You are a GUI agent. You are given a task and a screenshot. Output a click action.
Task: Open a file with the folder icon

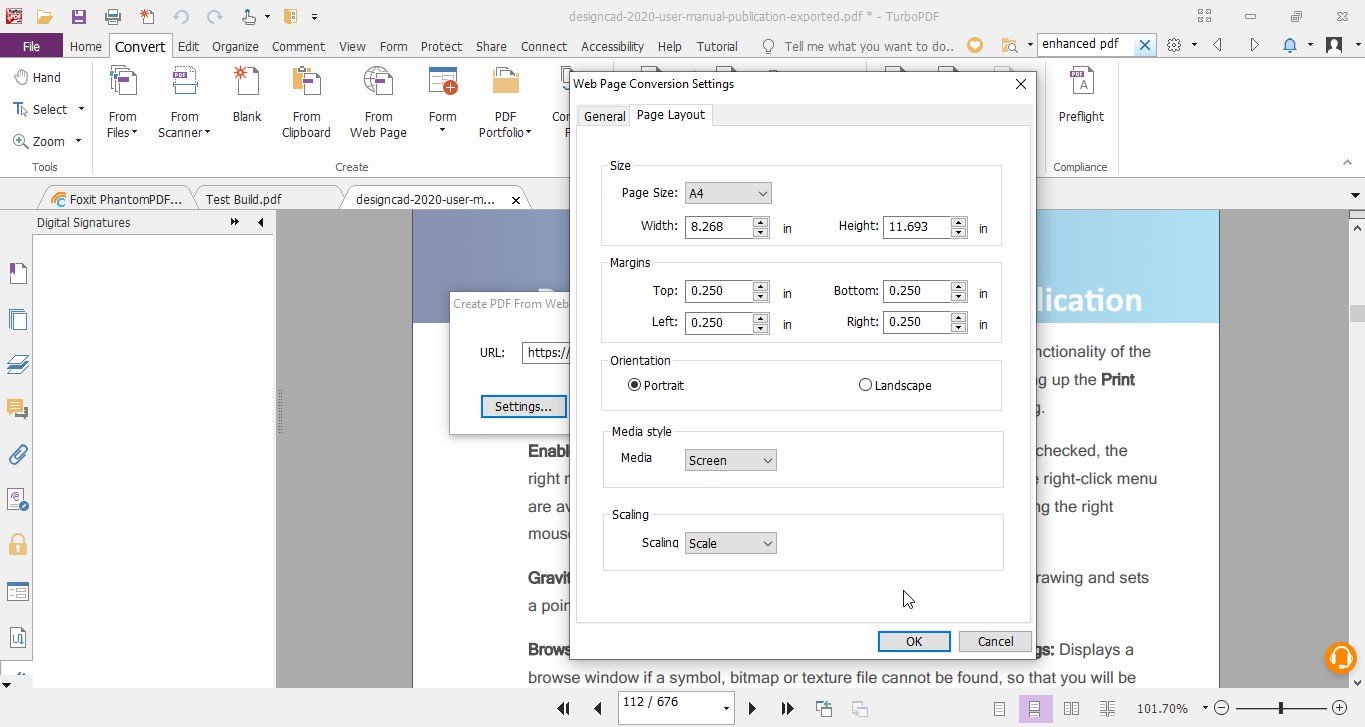pyautogui.click(x=44, y=17)
